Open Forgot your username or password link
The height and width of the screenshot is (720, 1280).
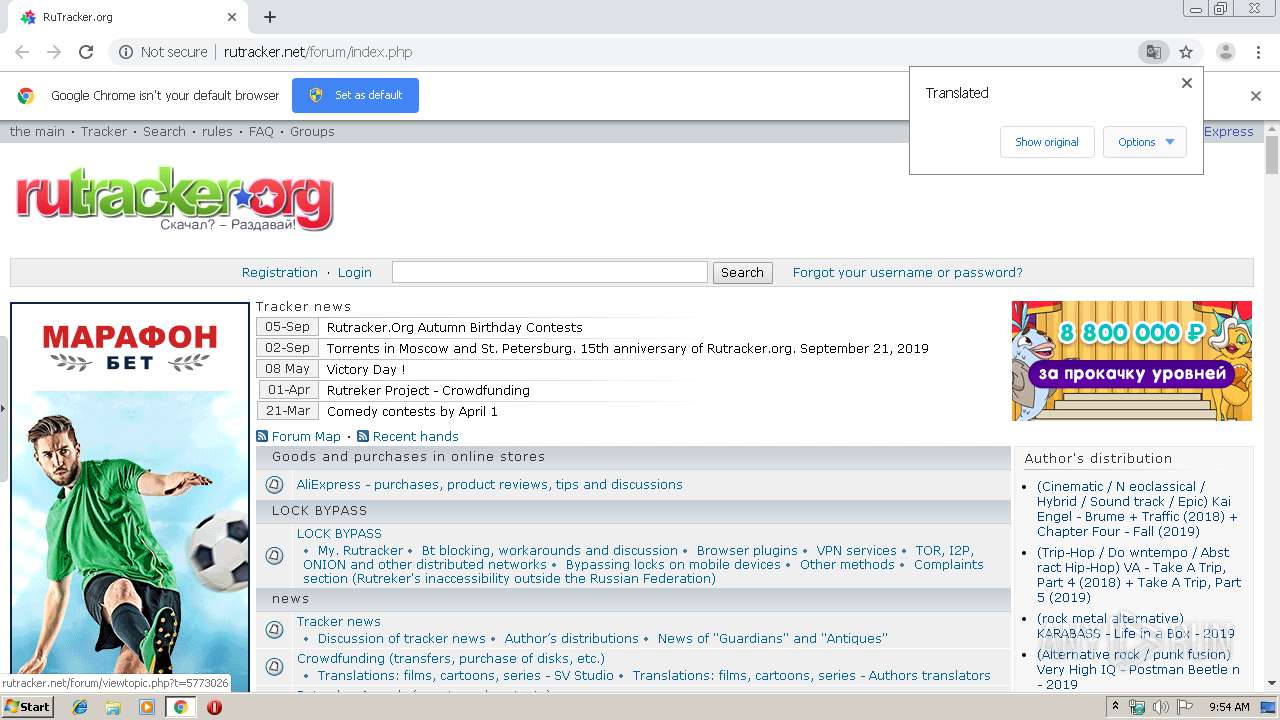click(908, 272)
